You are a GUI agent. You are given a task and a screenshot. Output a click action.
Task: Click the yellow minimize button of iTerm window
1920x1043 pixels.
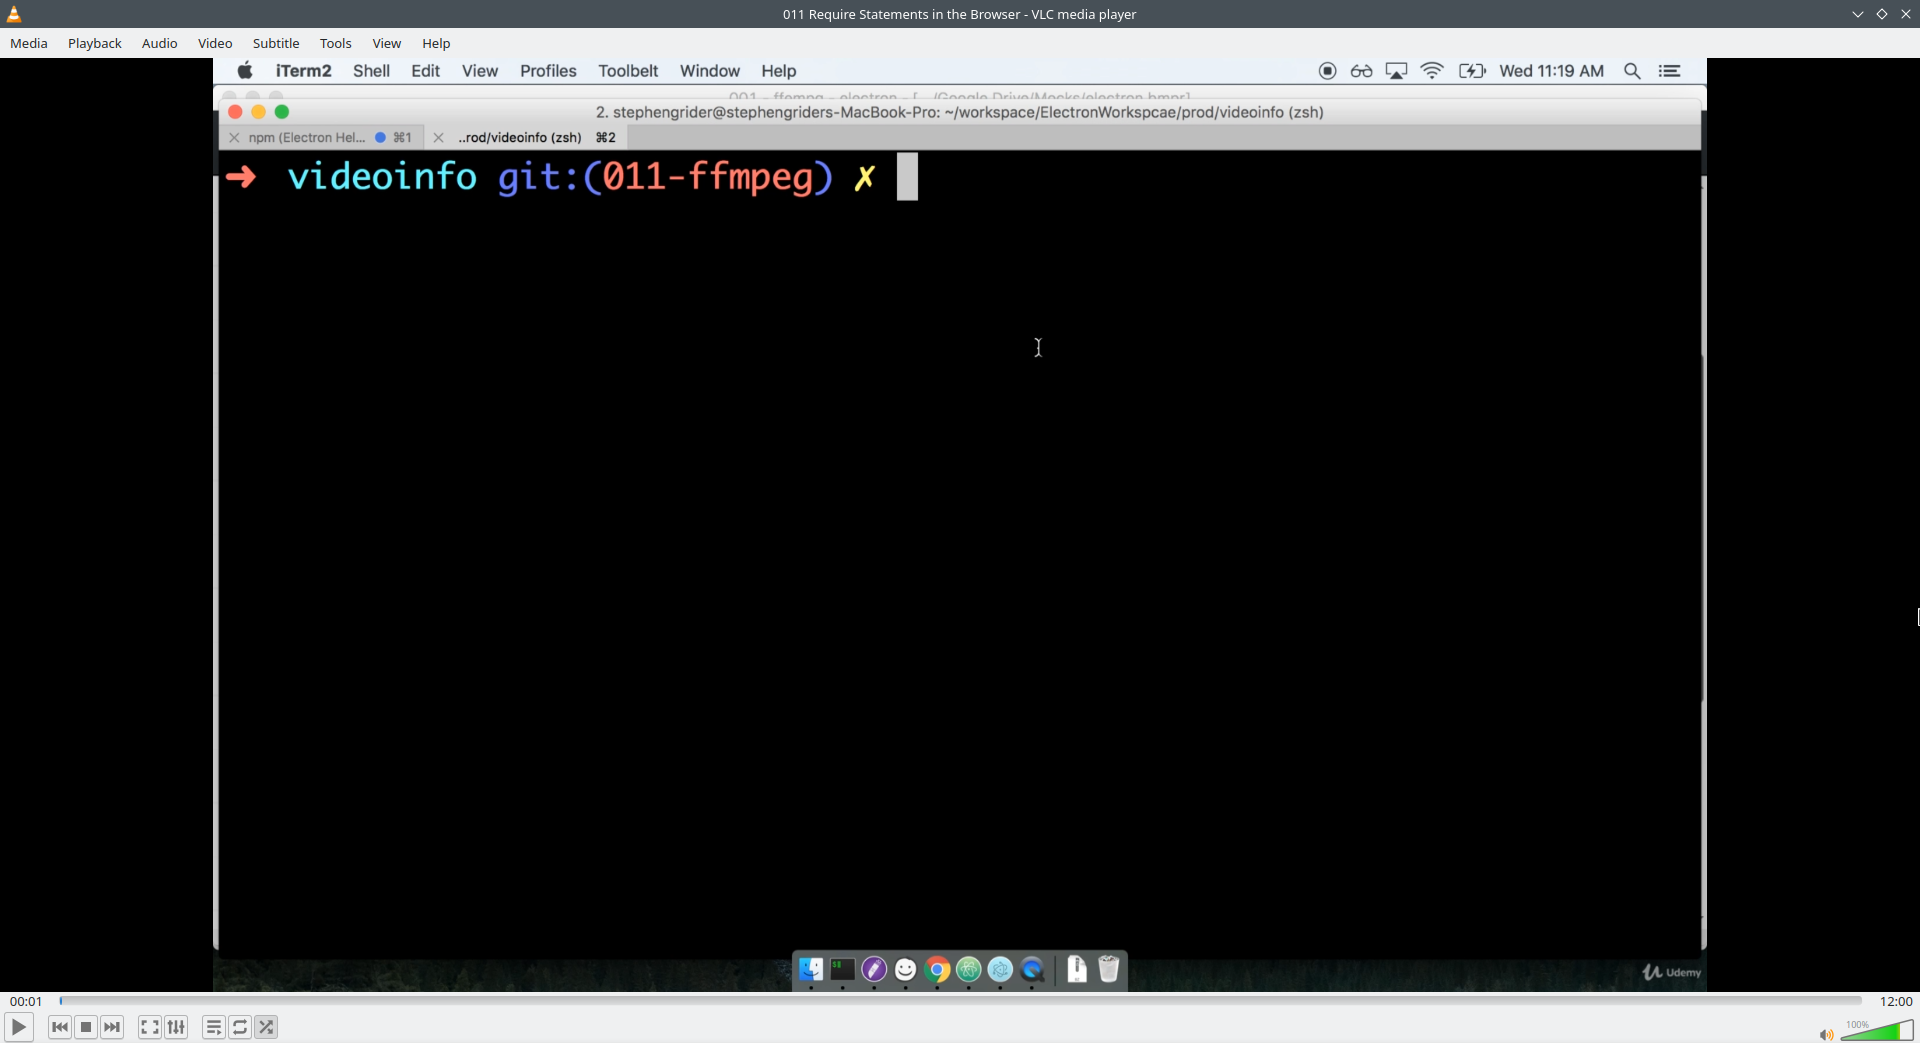click(x=258, y=112)
